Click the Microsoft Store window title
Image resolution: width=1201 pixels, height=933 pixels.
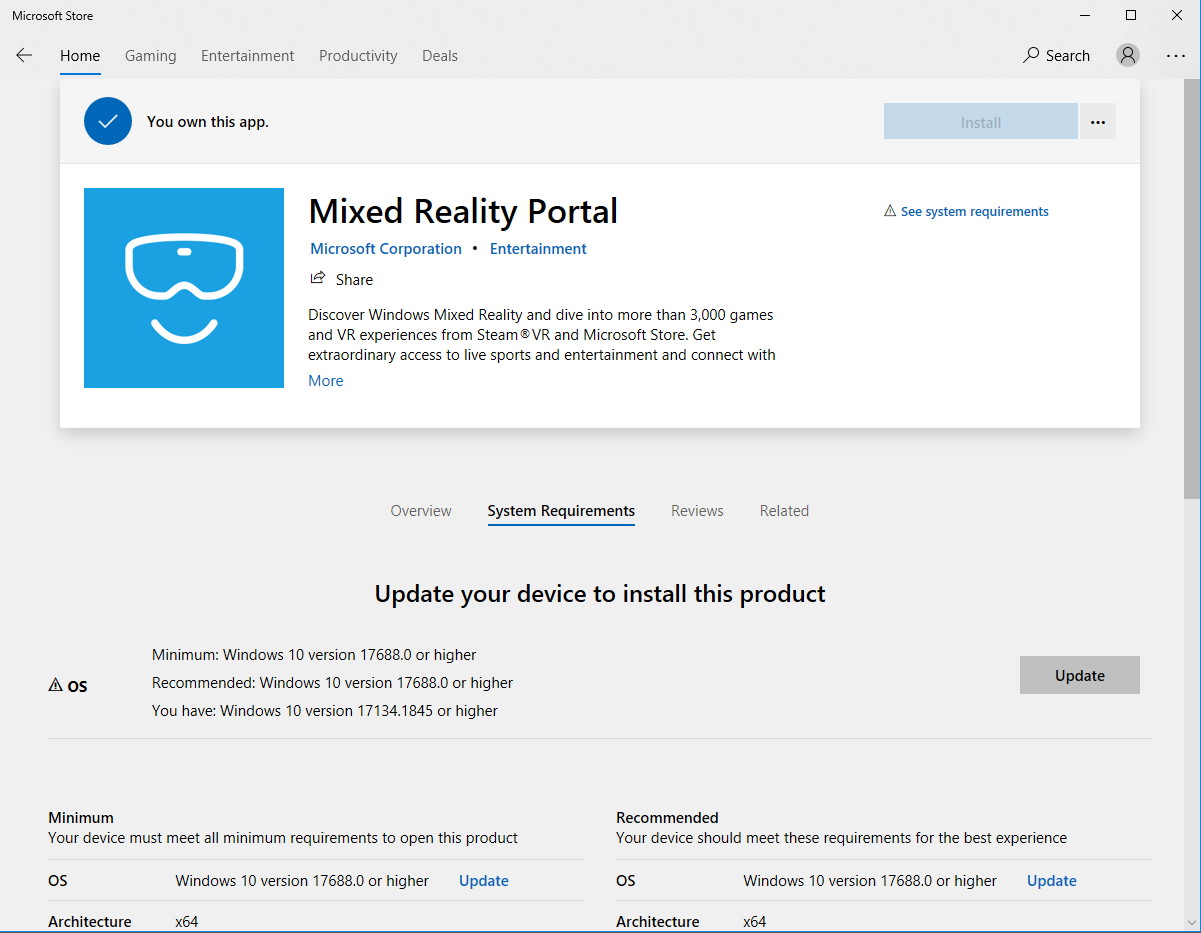[x=52, y=16]
